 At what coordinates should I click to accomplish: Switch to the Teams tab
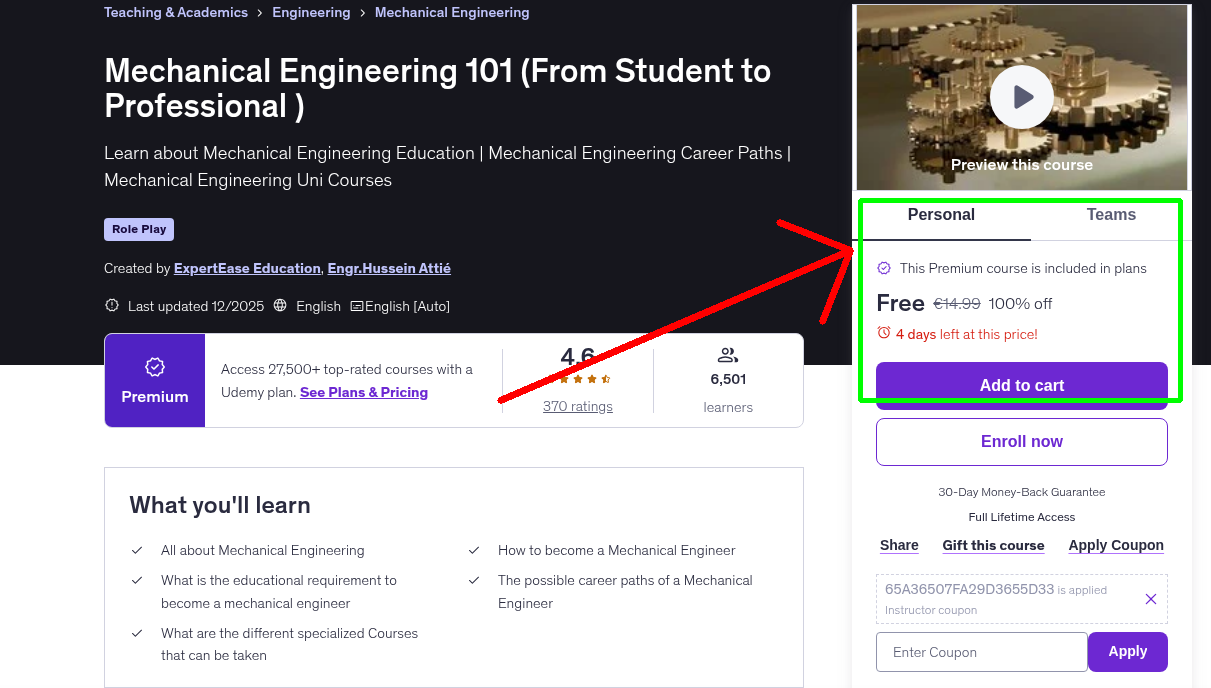1110,214
